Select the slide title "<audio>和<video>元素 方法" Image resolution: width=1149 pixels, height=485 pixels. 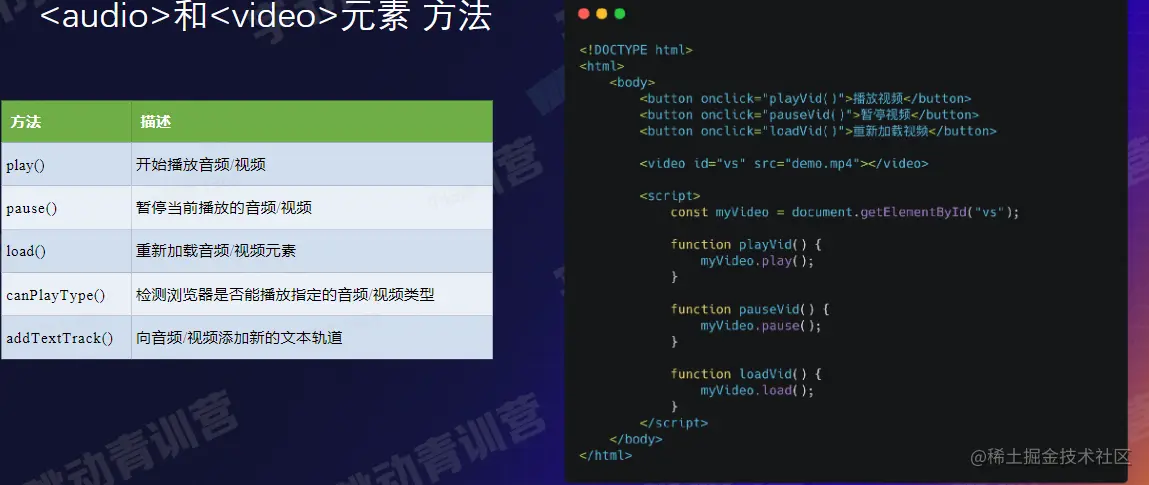265,17
